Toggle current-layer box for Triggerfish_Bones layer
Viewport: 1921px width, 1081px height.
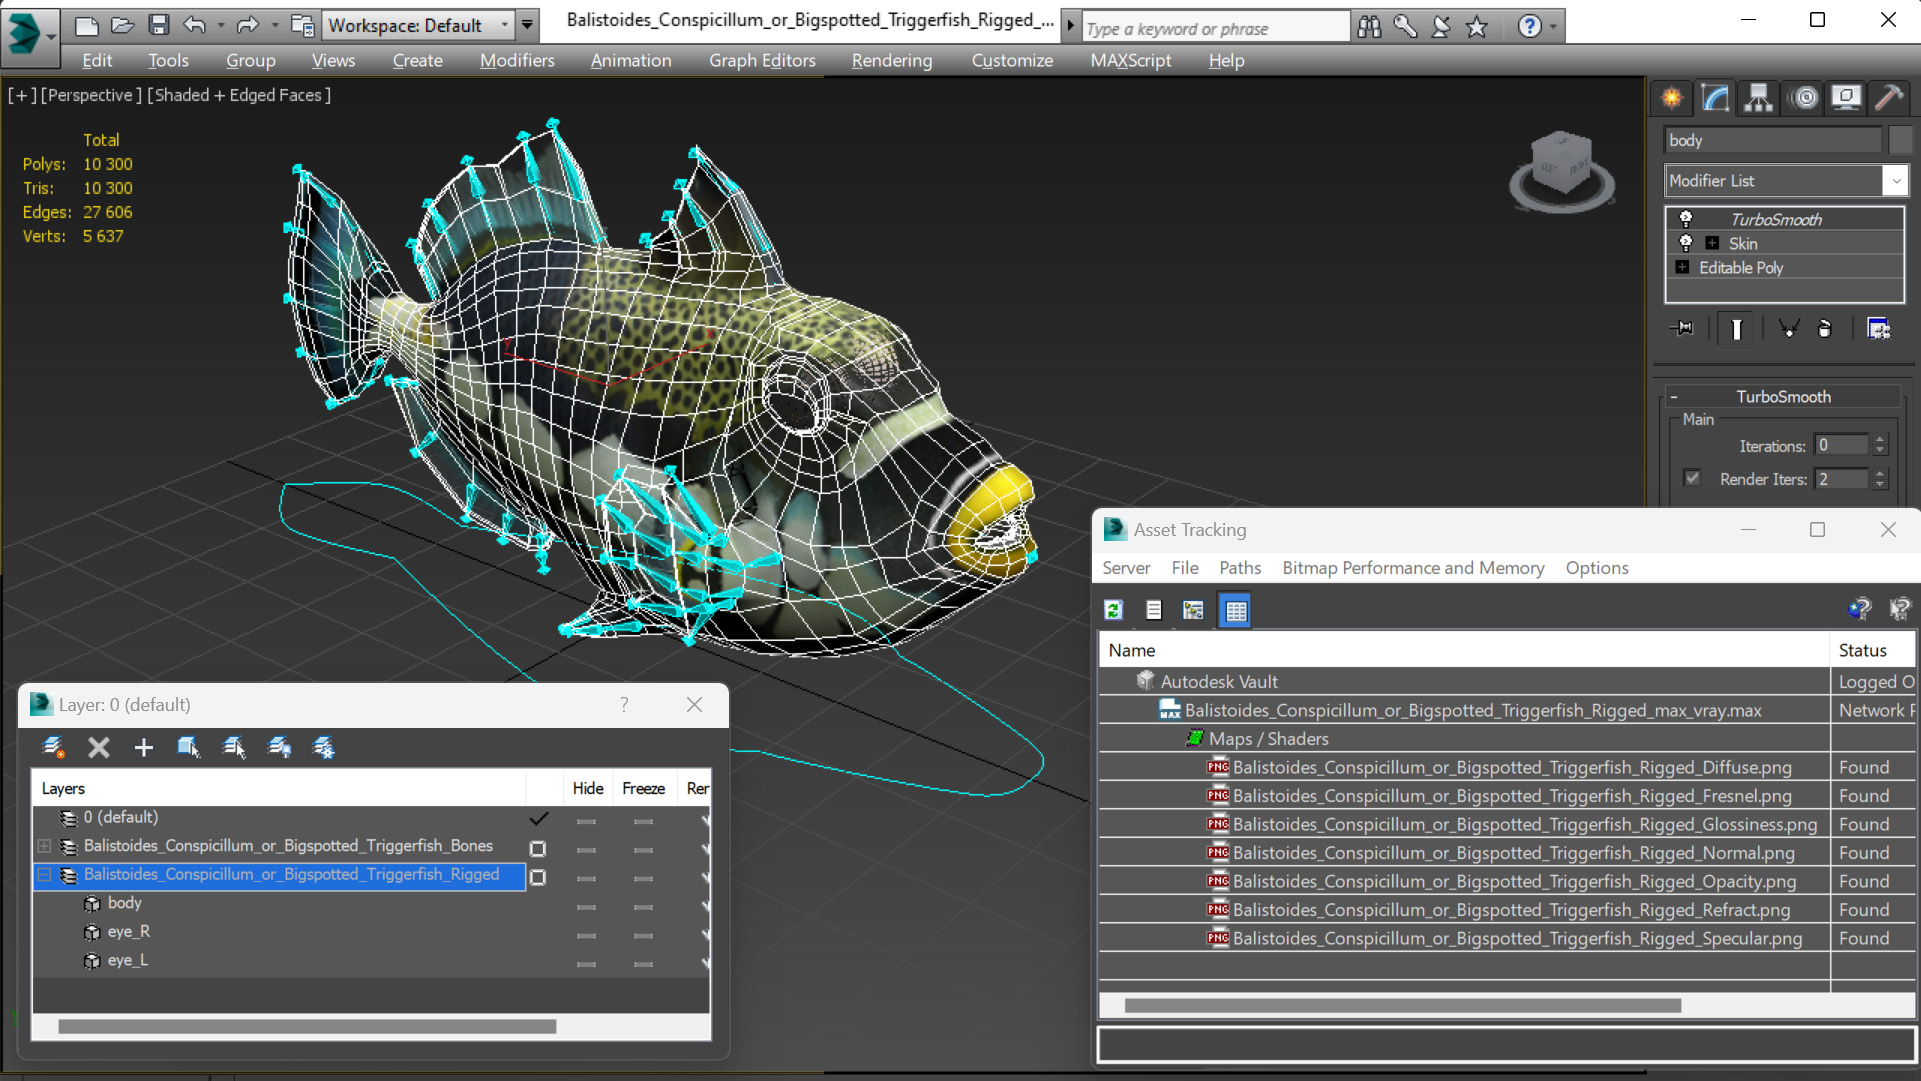[538, 849]
